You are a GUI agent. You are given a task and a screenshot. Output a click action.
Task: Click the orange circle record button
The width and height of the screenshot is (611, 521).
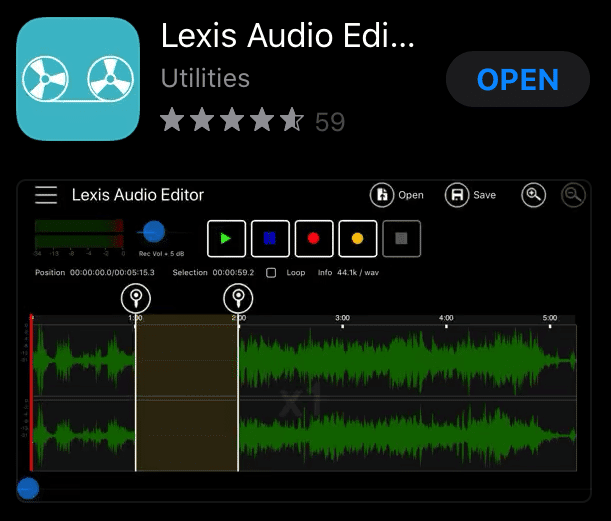(x=358, y=238)
